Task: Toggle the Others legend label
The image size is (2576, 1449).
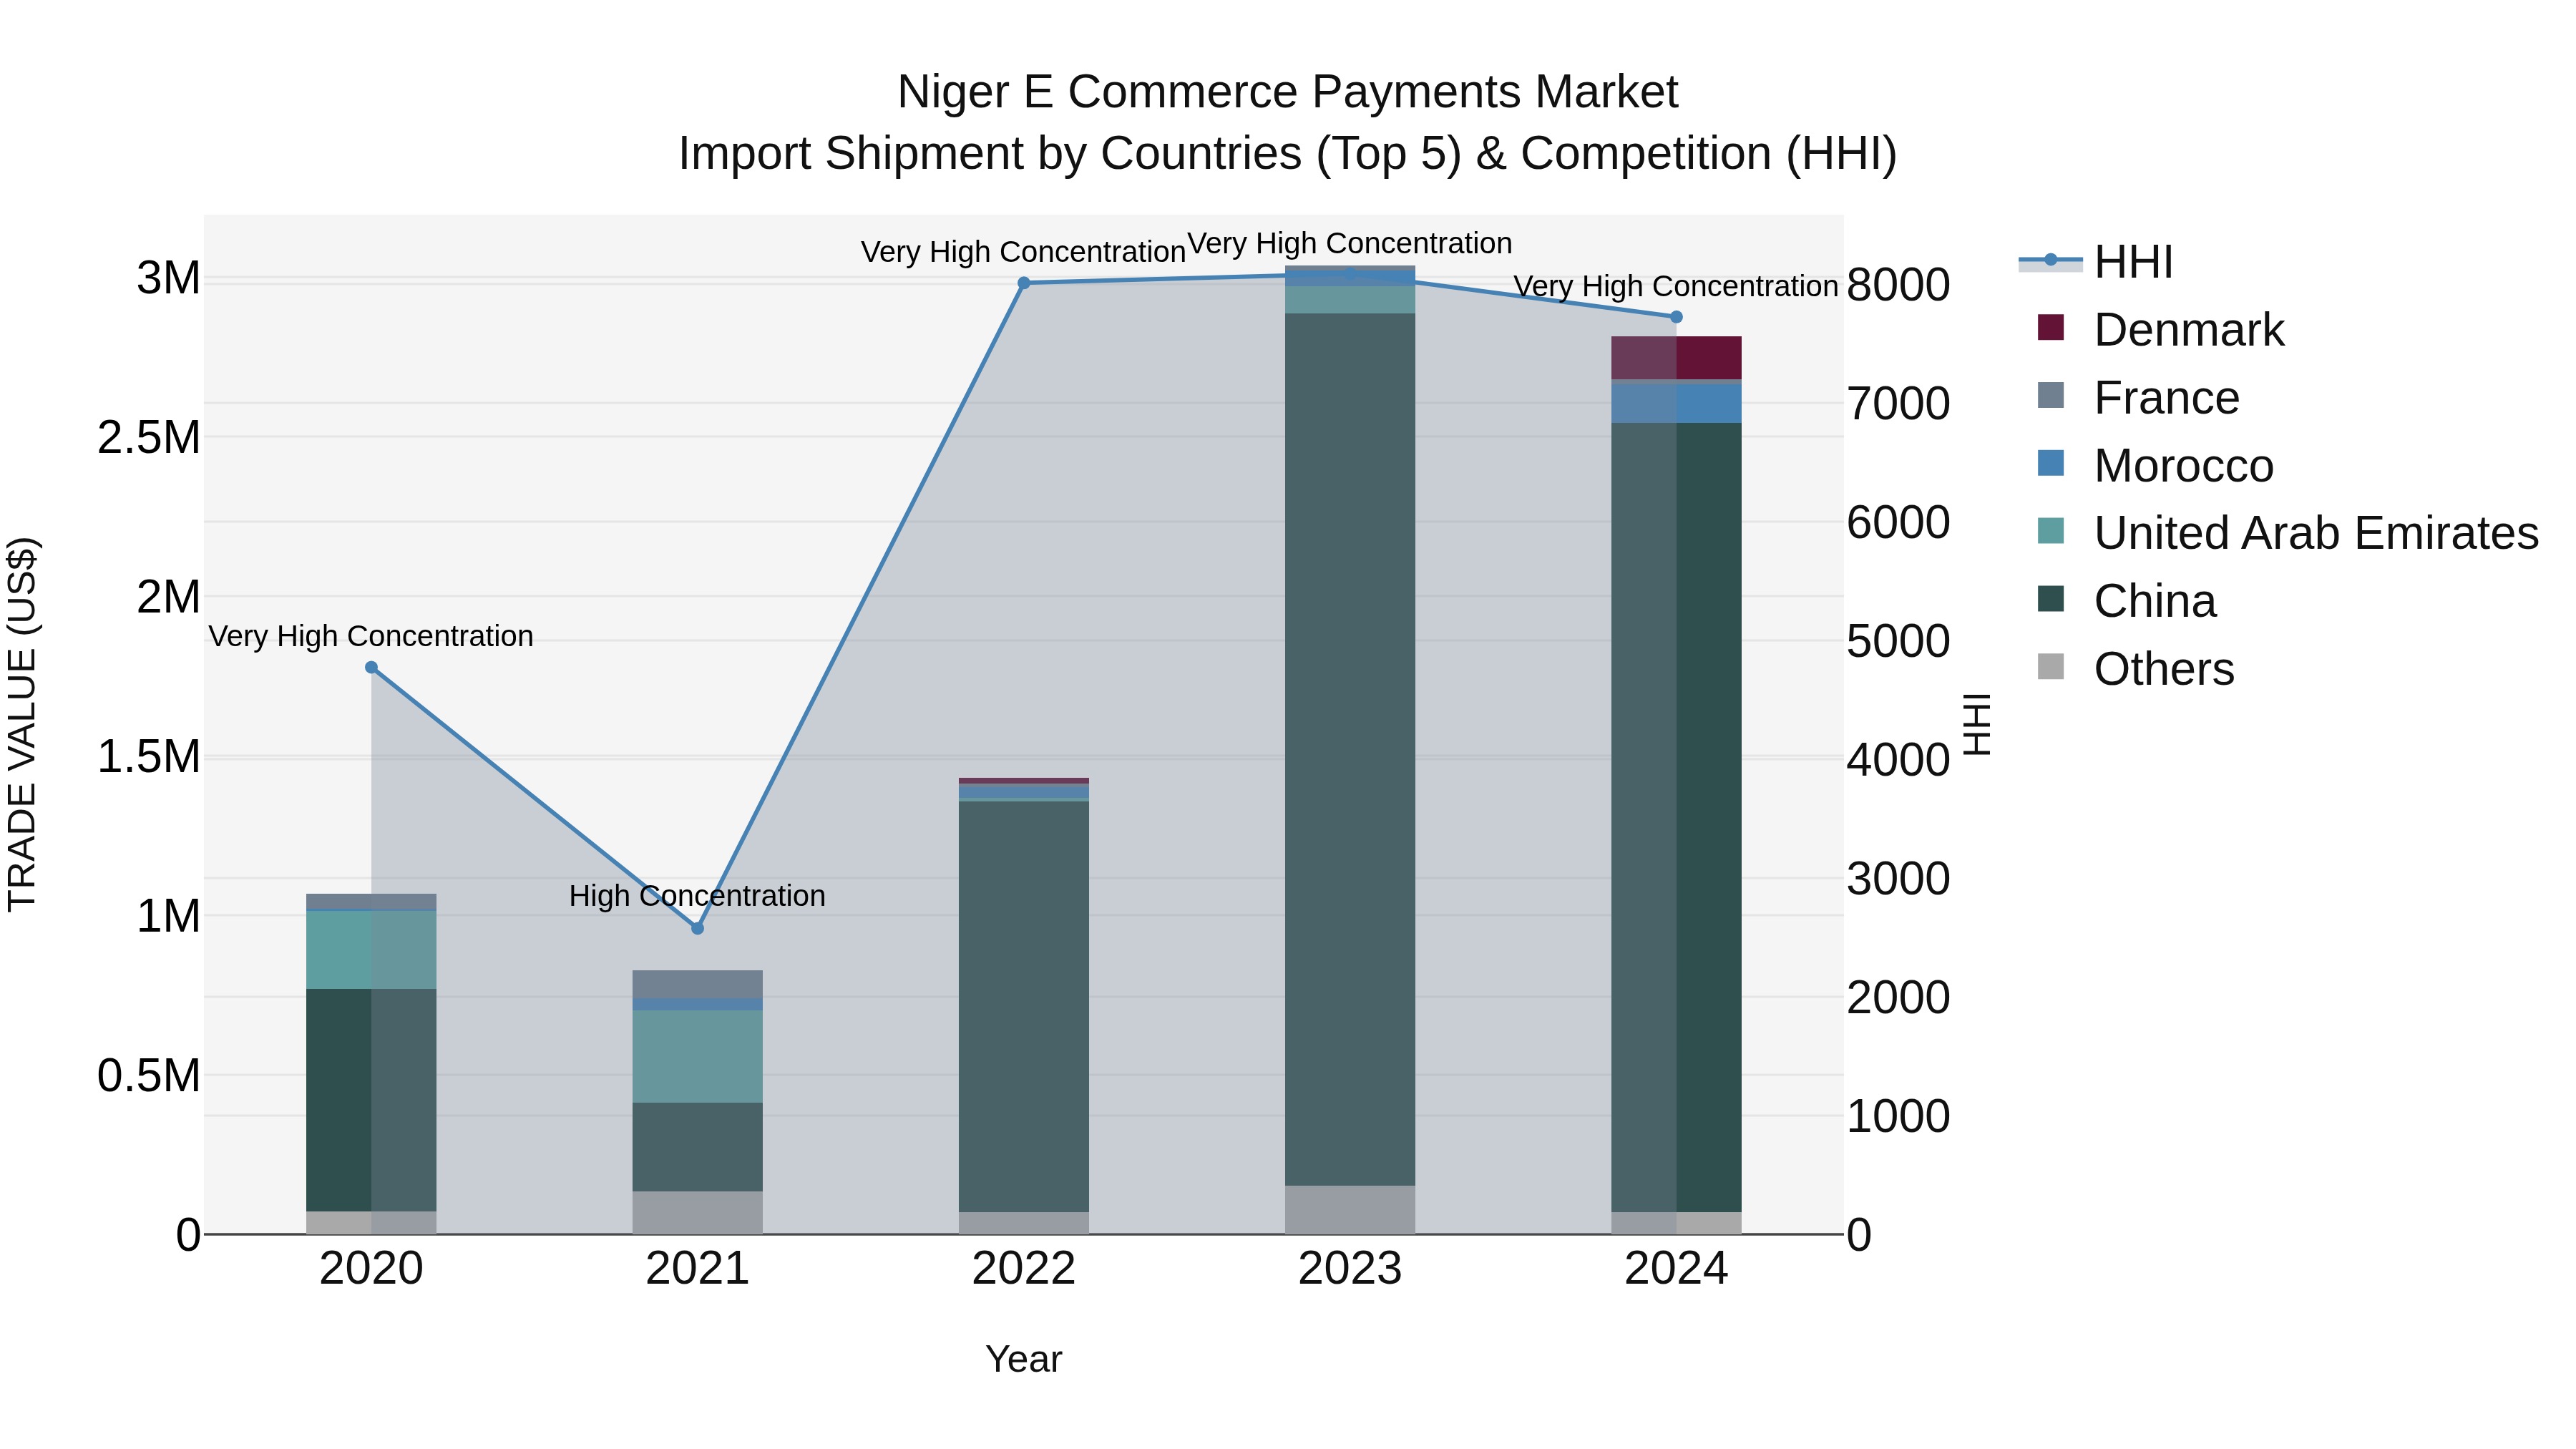Action: 2164,669
